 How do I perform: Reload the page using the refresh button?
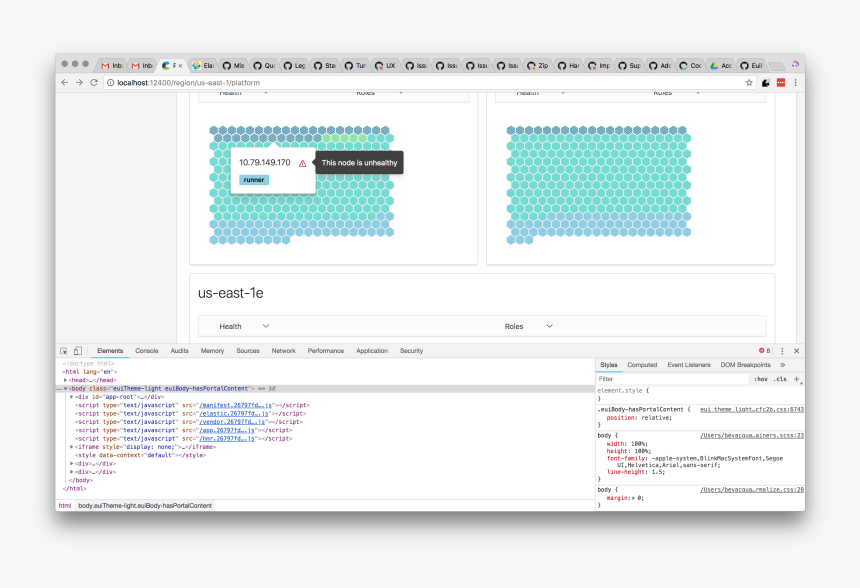click(x=94, y=83)
